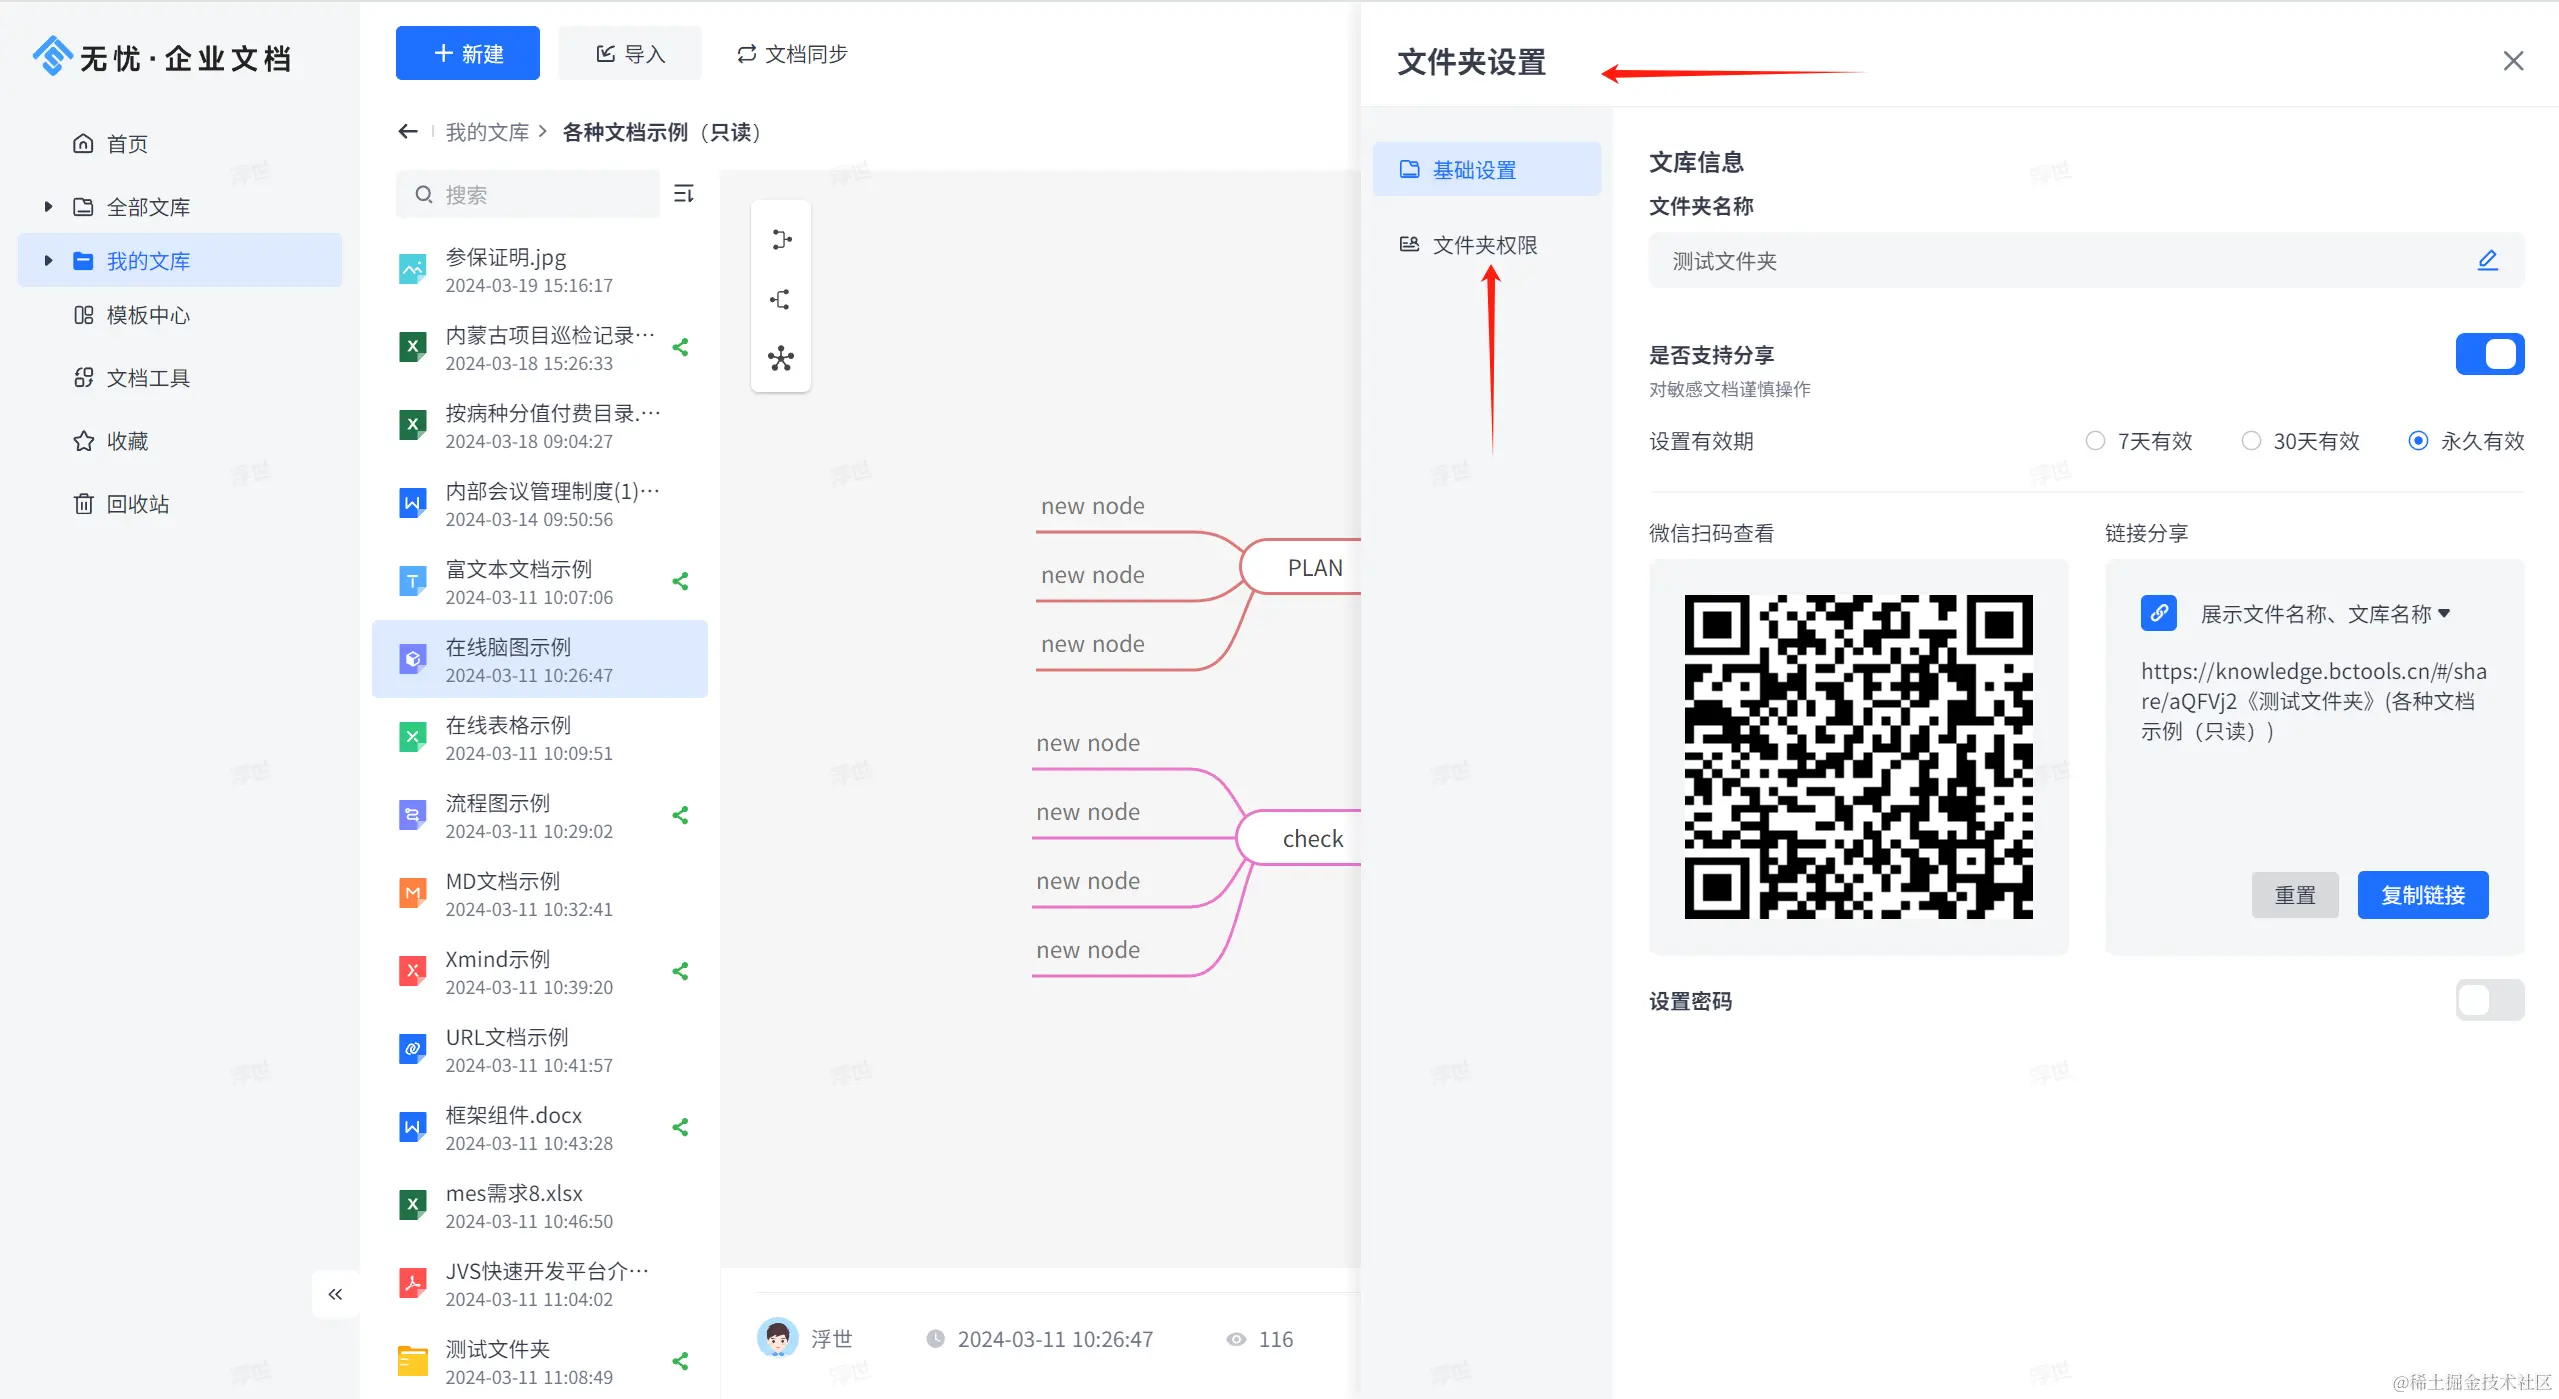Click the radial mind map structure icon

coord(781,359)
